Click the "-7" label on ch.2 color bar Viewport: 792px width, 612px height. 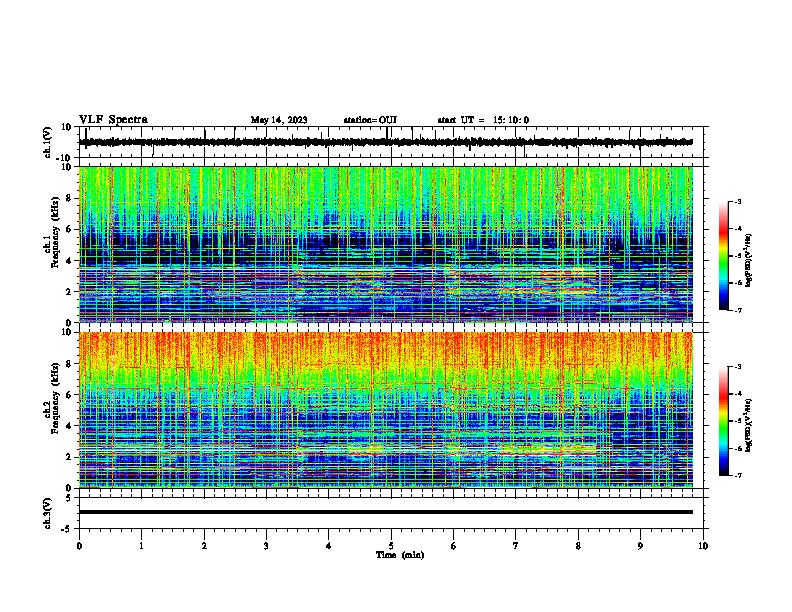737,476
